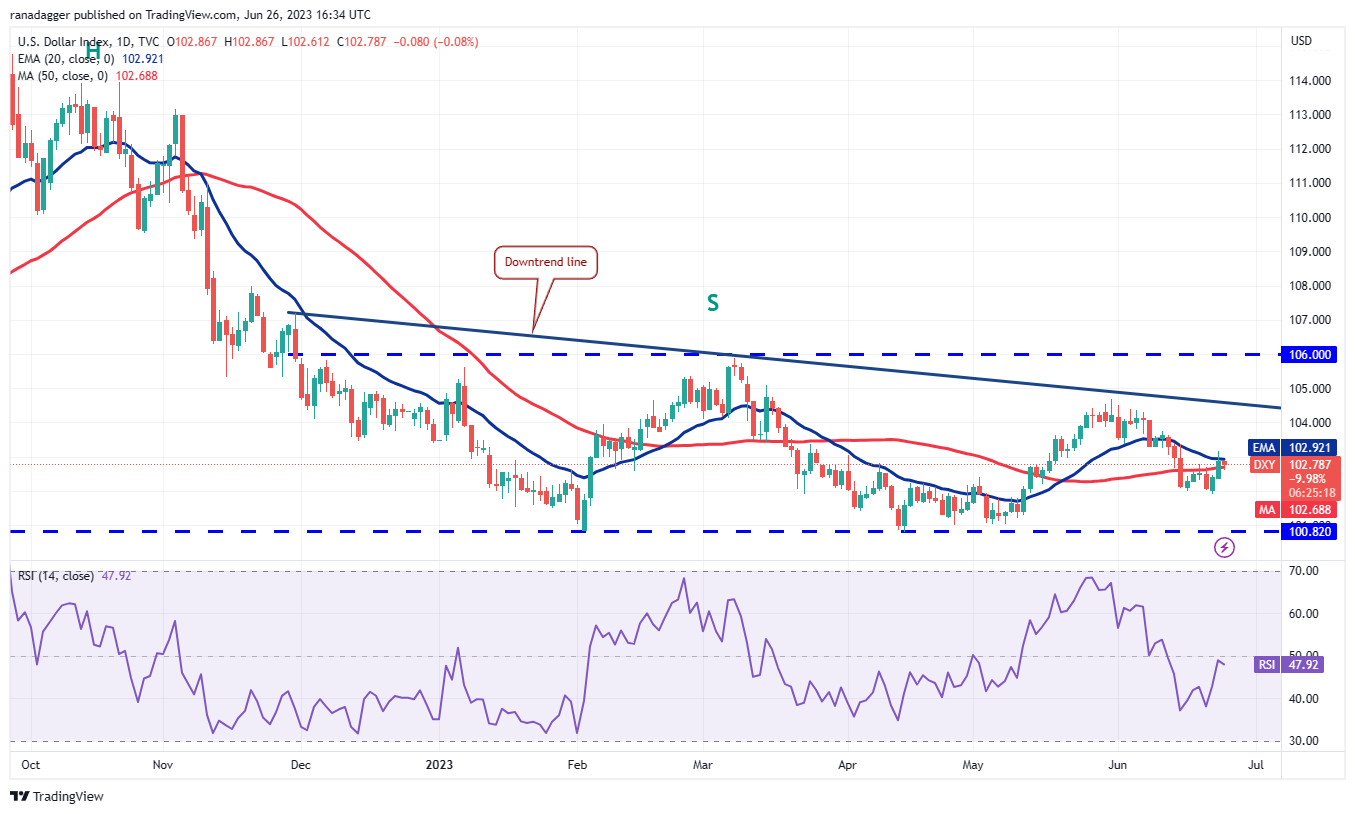Image resolution: width=1355 pixels, height=814 pixels.
Task: Click the RSI (14, close) indicator legend
Action: point(56,576)
